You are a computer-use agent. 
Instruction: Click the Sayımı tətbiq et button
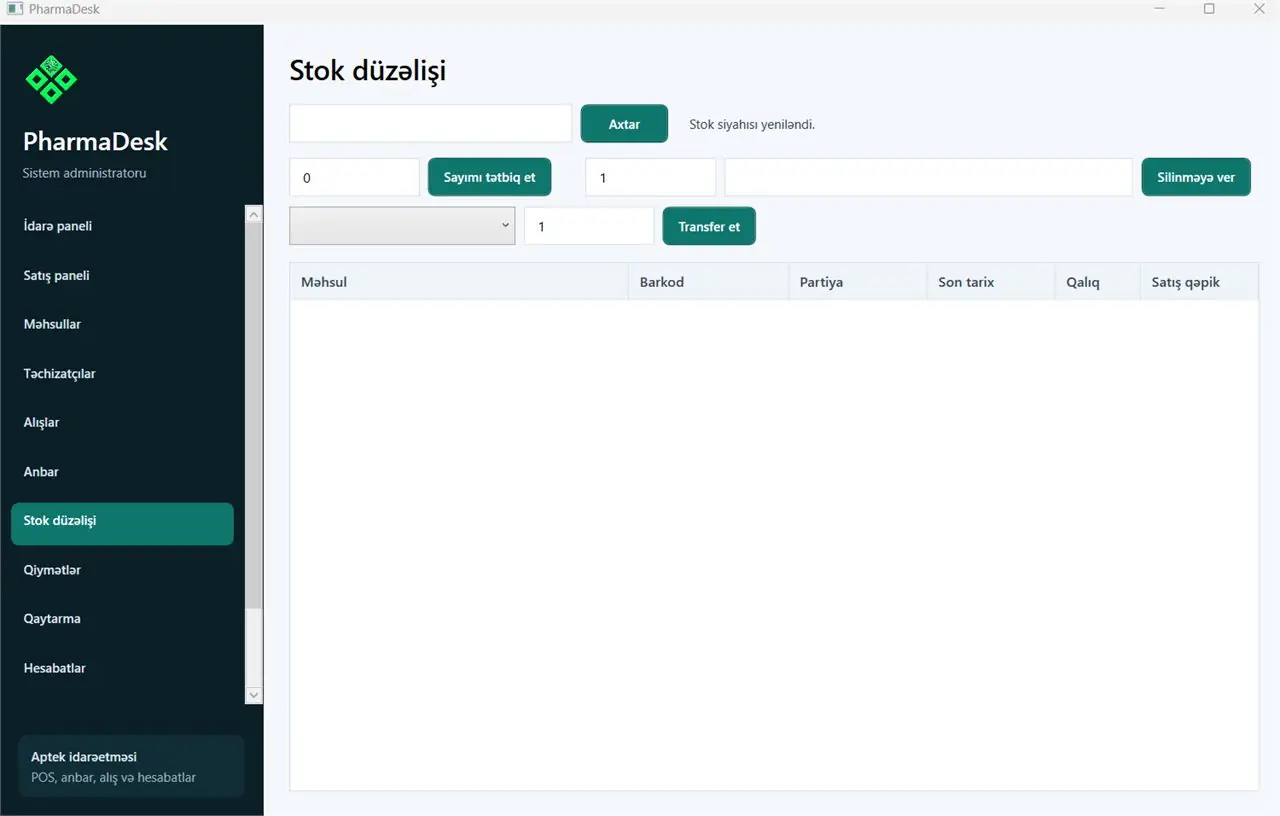(490, 177)
